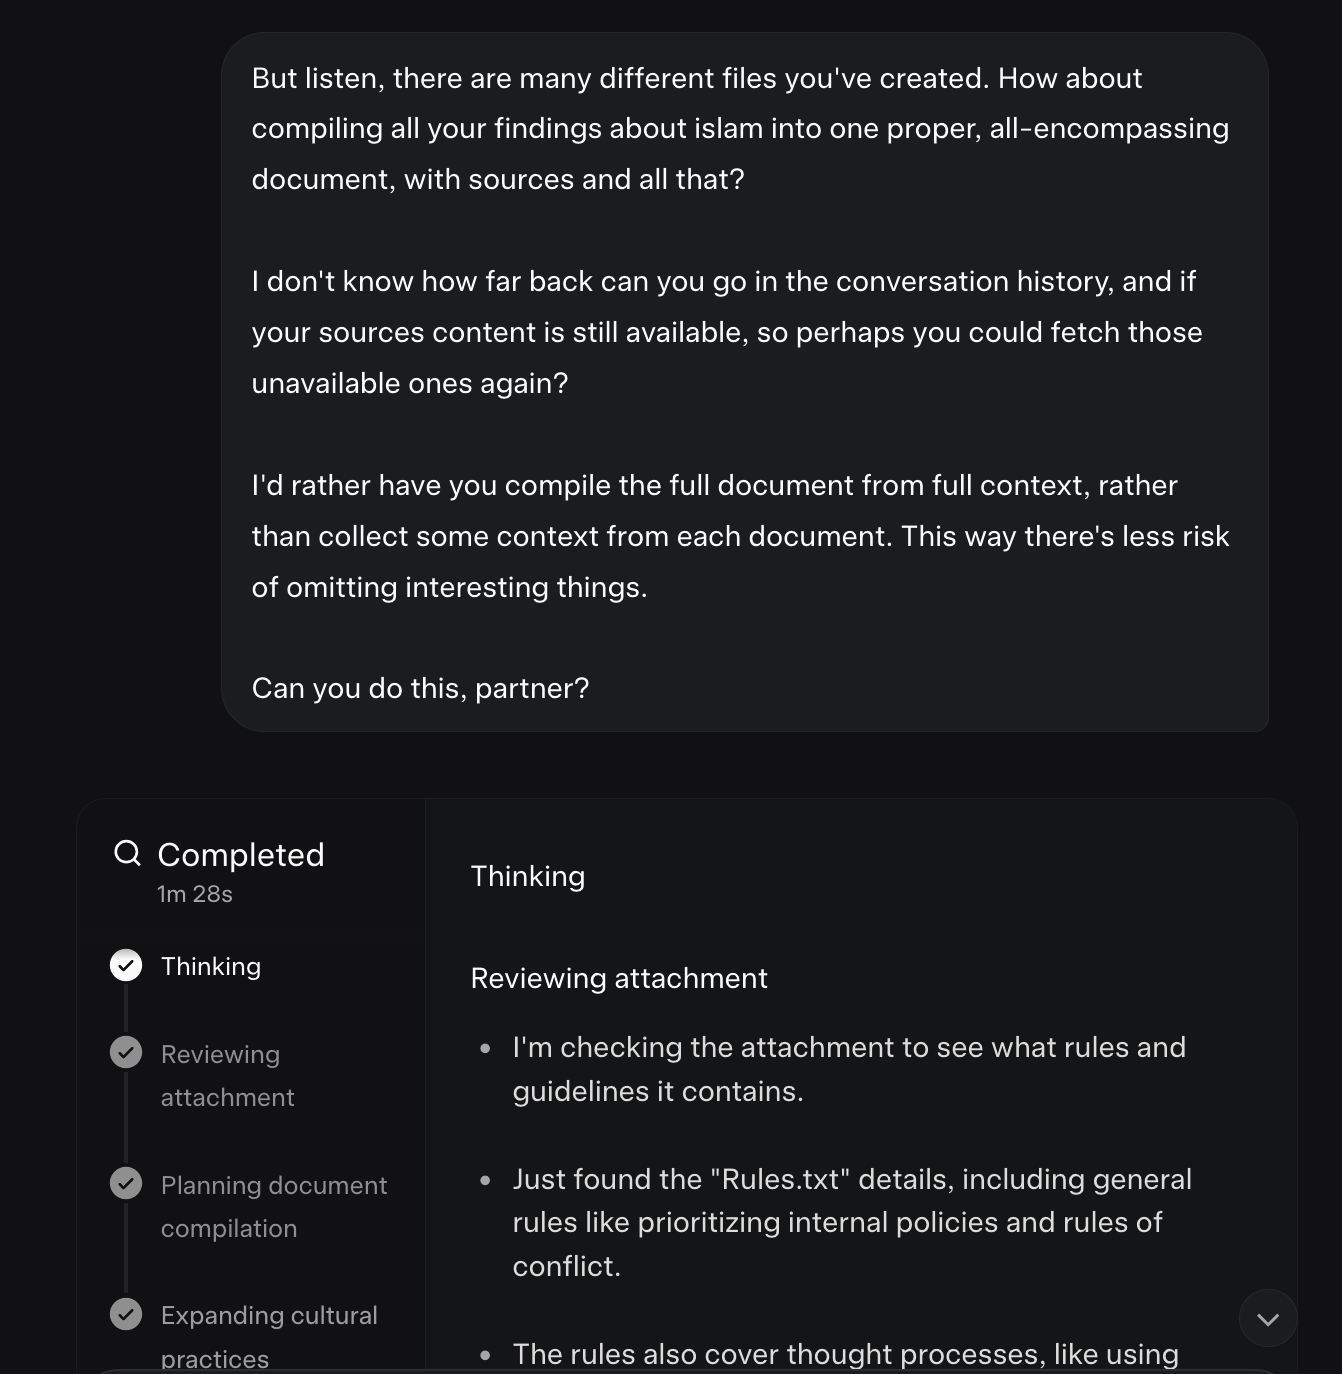This screenshot has height=1374, width=1342.
Task: Open the Planning document compilation step
Action: [273, 1206]
